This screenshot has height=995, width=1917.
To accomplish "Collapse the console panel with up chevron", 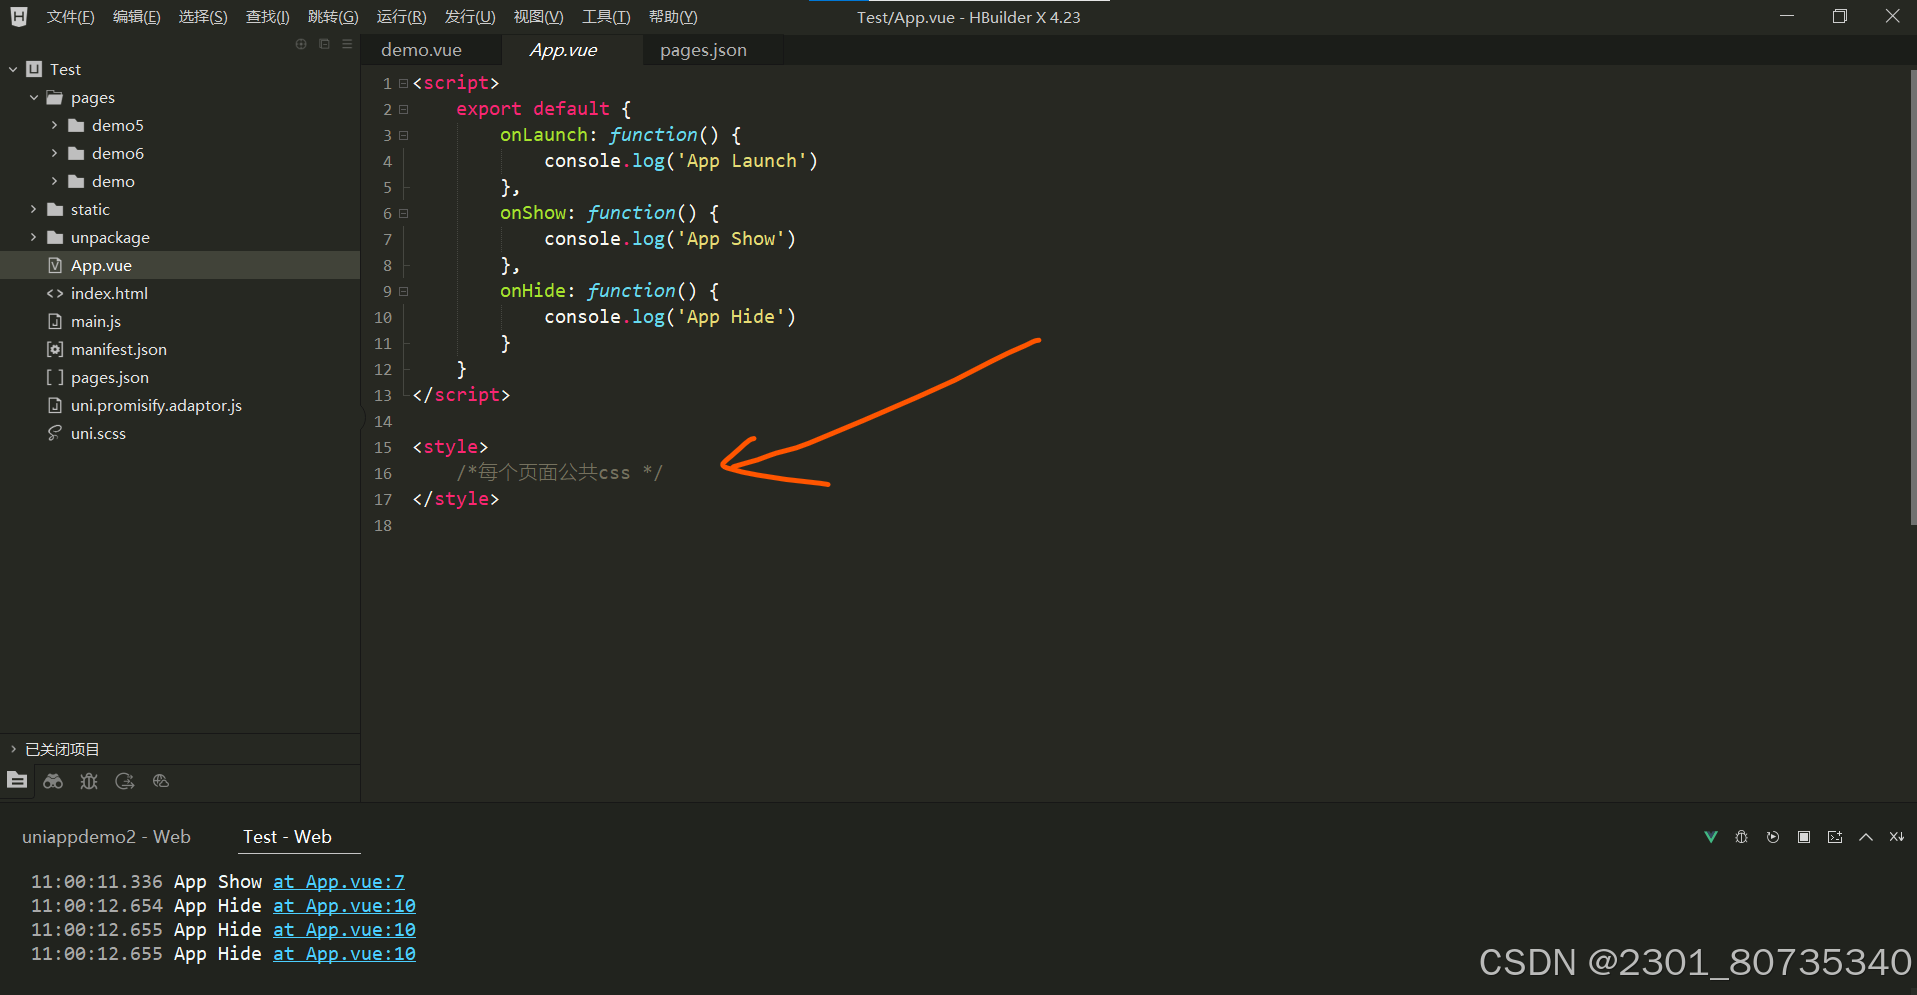I will coord(1866,837).
